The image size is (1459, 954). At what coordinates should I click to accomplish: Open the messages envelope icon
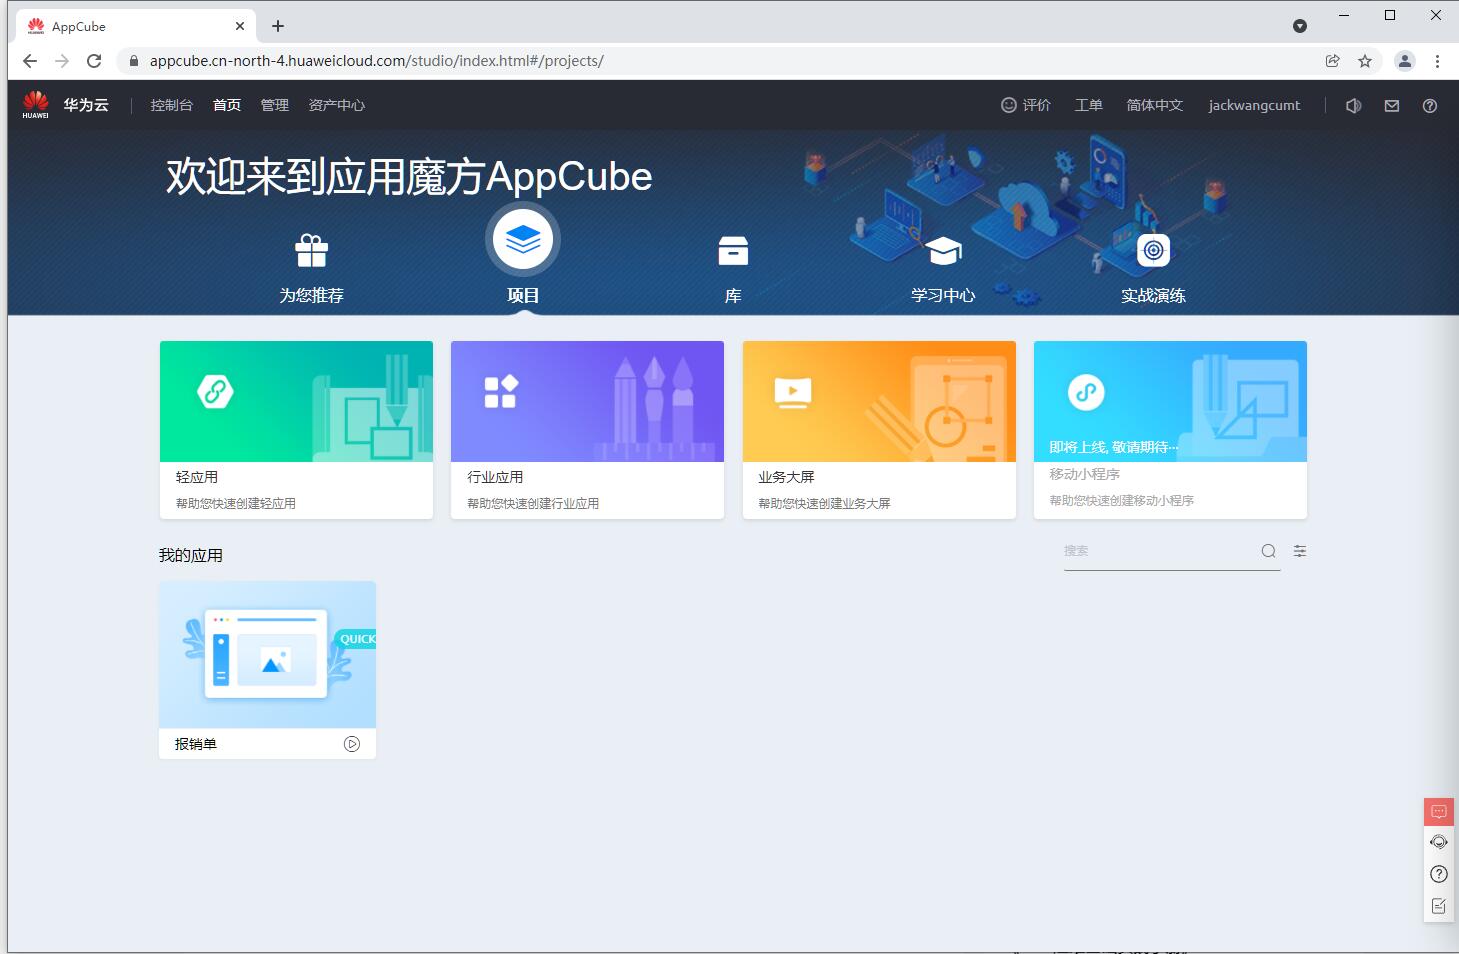point(1392,105)
